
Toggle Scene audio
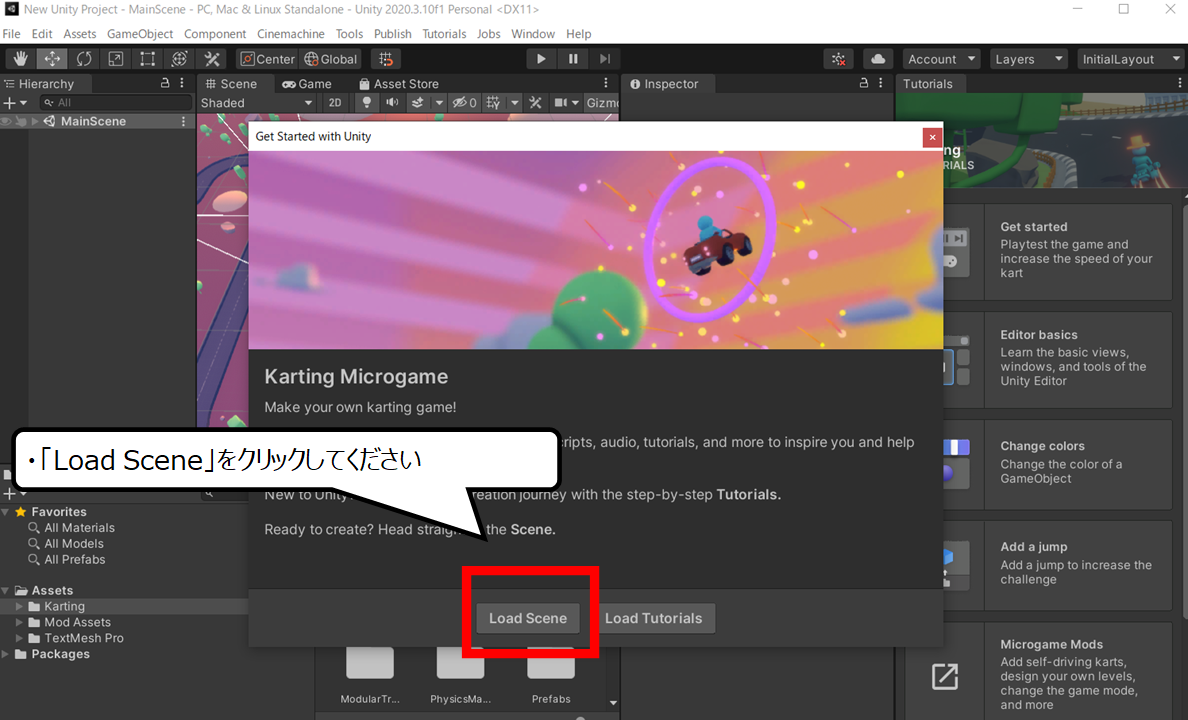(x=392, y=103)
